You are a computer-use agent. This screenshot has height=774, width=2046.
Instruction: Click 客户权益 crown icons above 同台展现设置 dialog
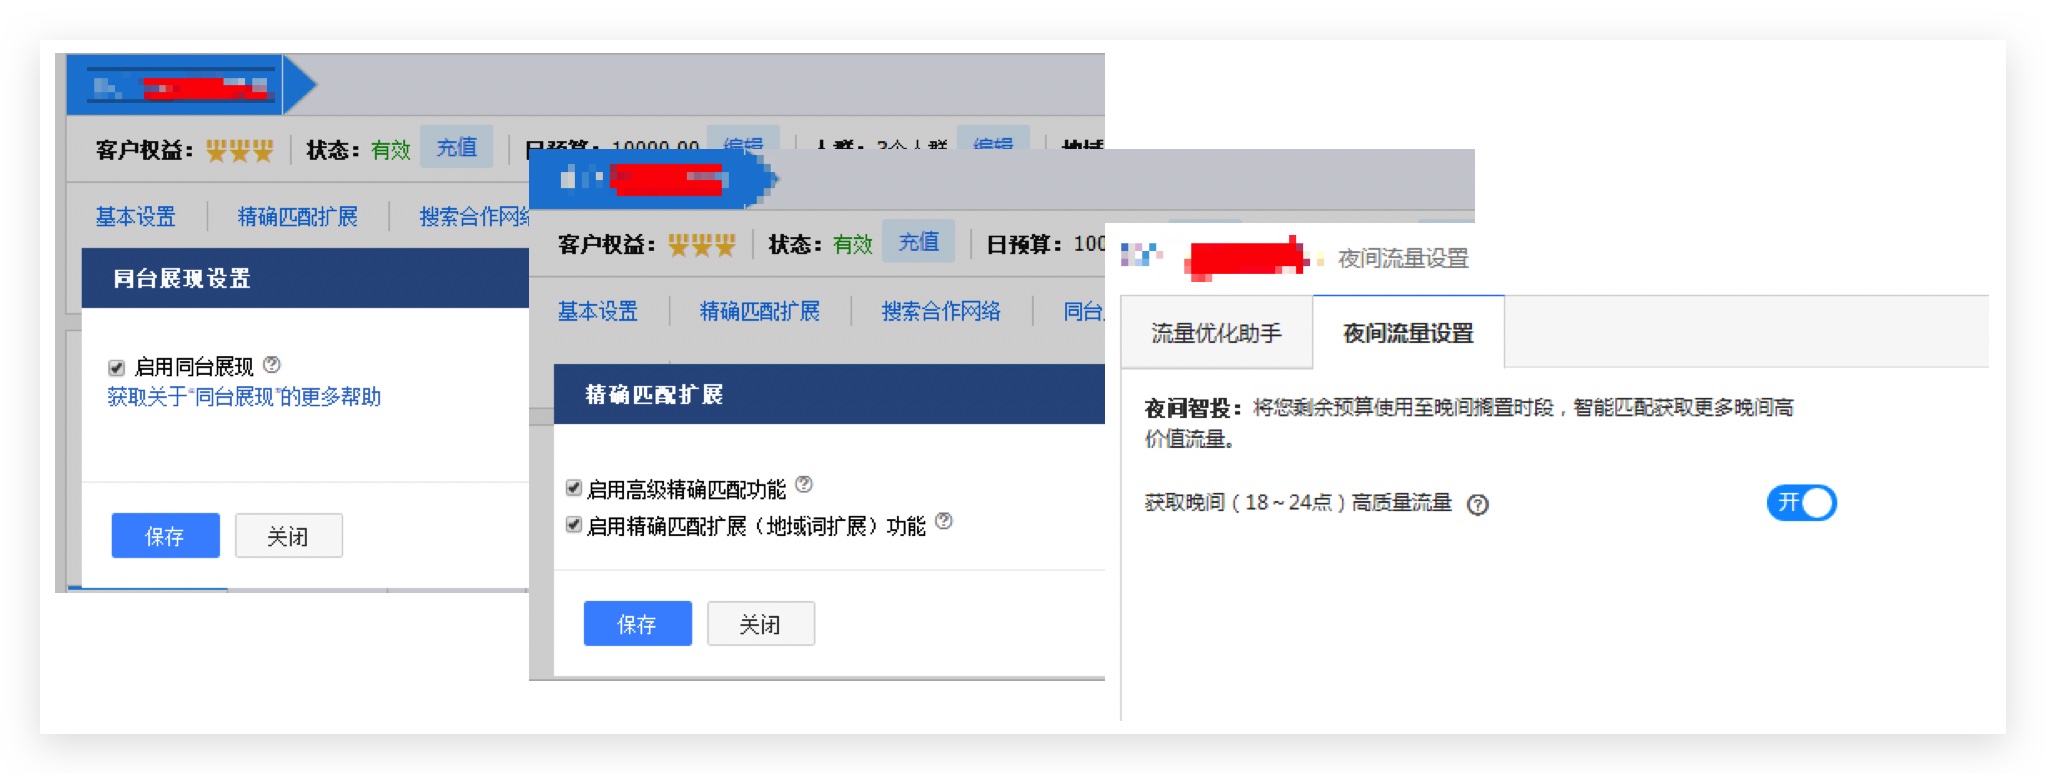tap(239, 151)
